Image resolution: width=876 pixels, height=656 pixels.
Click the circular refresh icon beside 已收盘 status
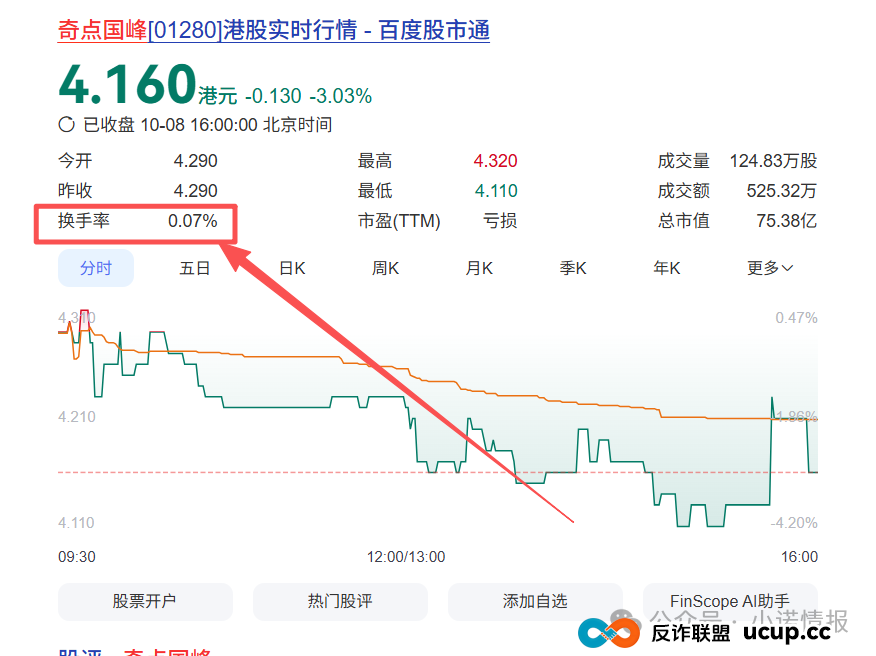click(x=64, y=125)
